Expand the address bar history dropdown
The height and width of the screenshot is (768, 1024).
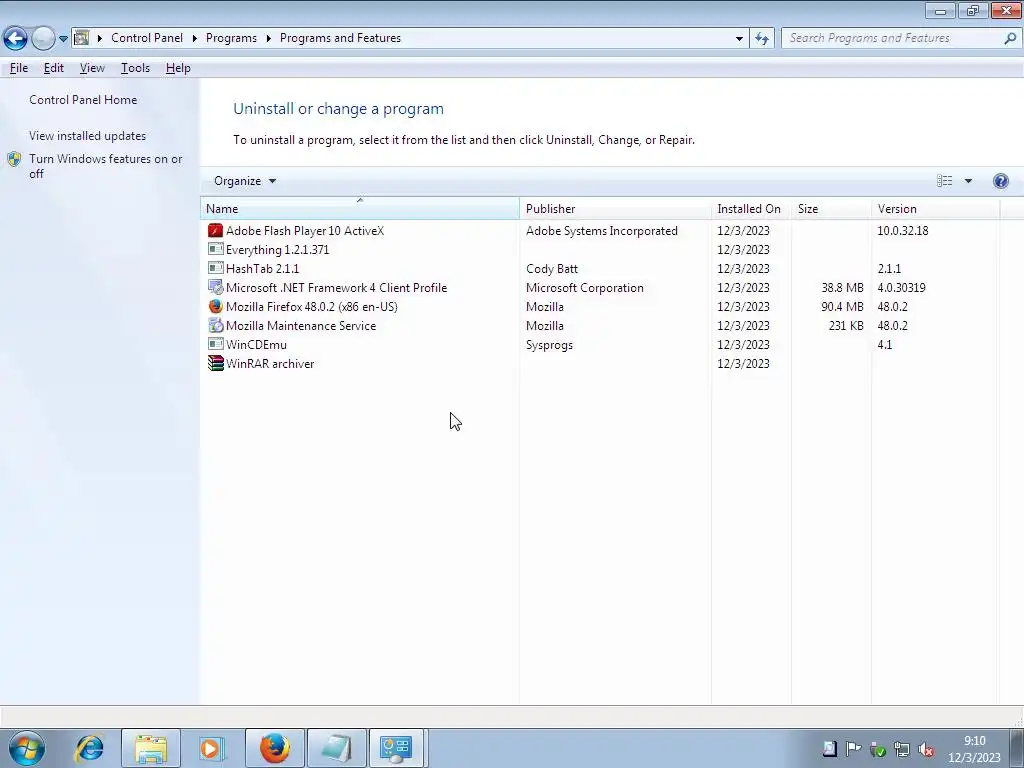[x=739, y=39]
